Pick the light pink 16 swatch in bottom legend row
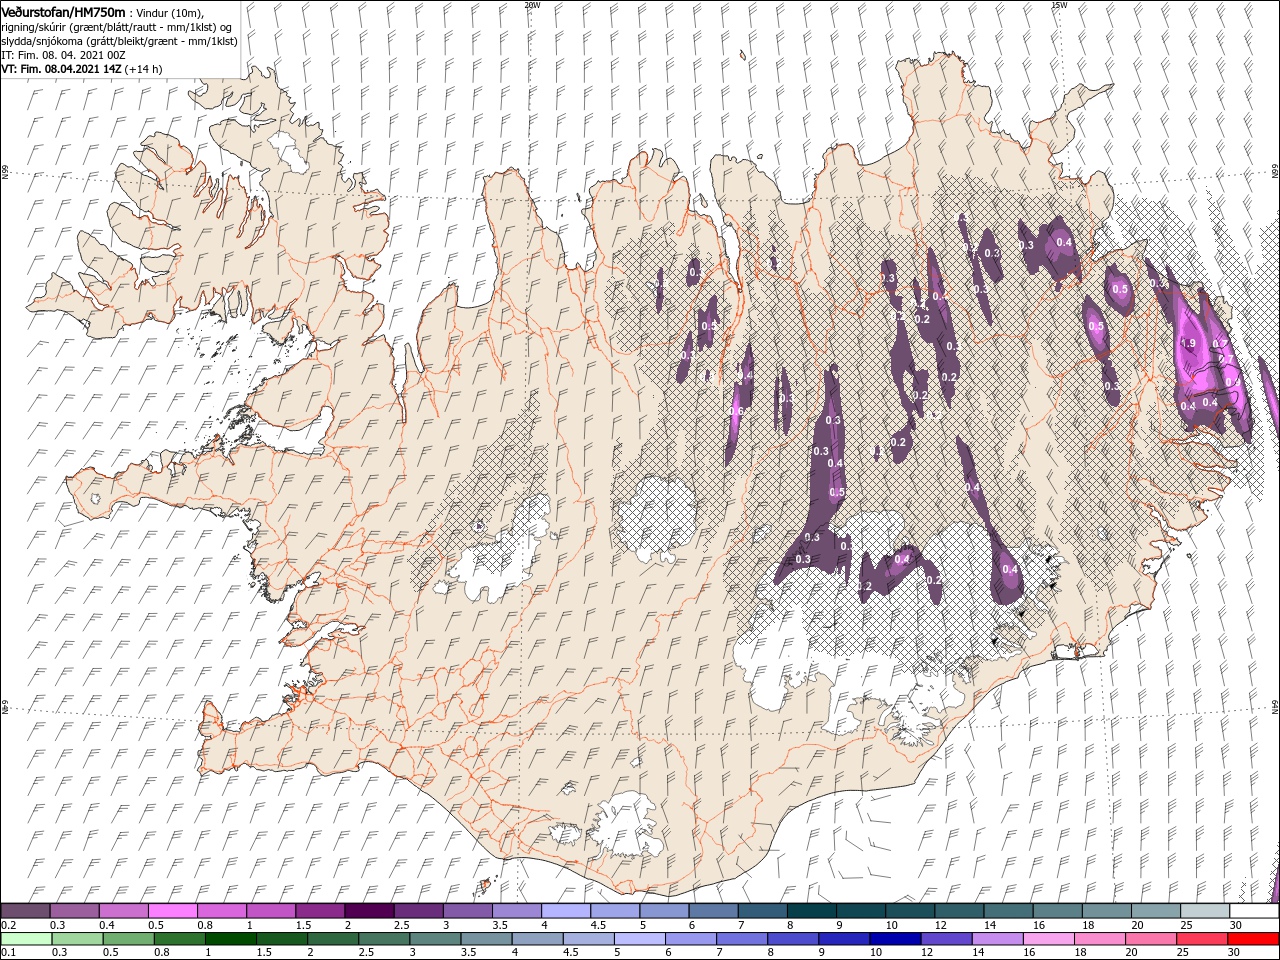Viewport: 1280px width, 960px height. pyautogui.click(x=1049, y=939)
